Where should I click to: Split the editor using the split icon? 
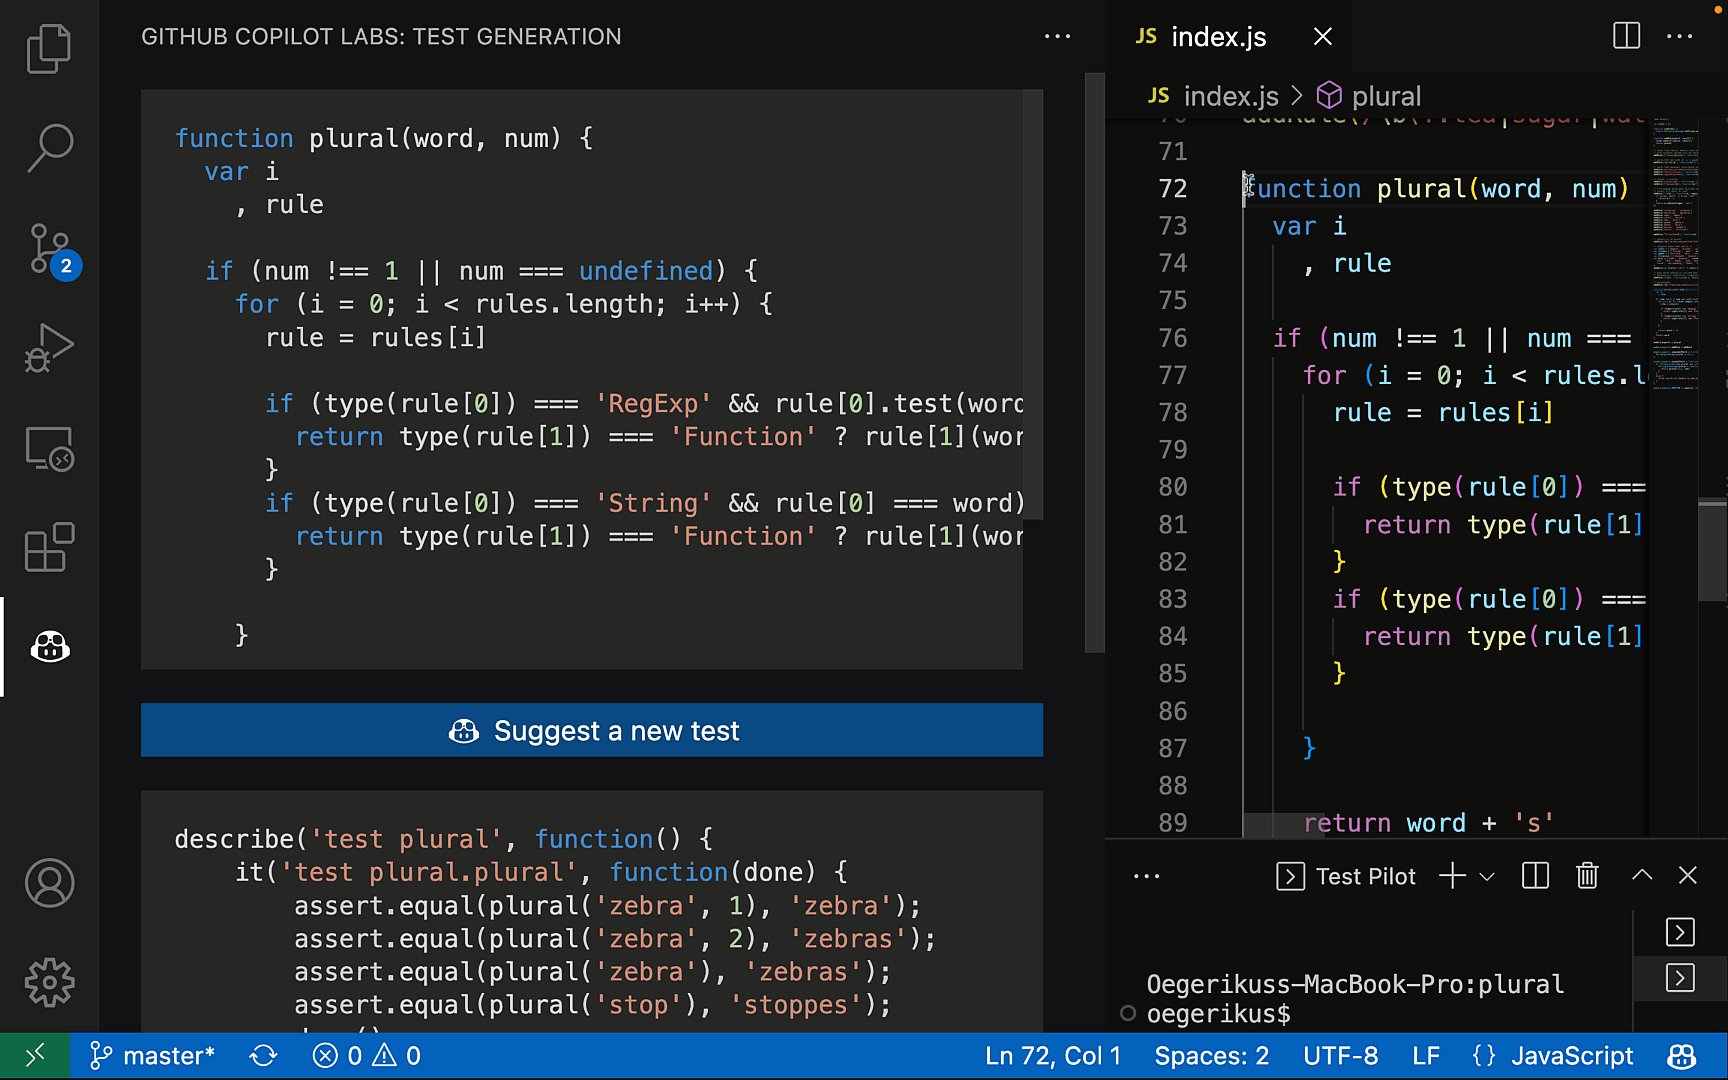1625,36
